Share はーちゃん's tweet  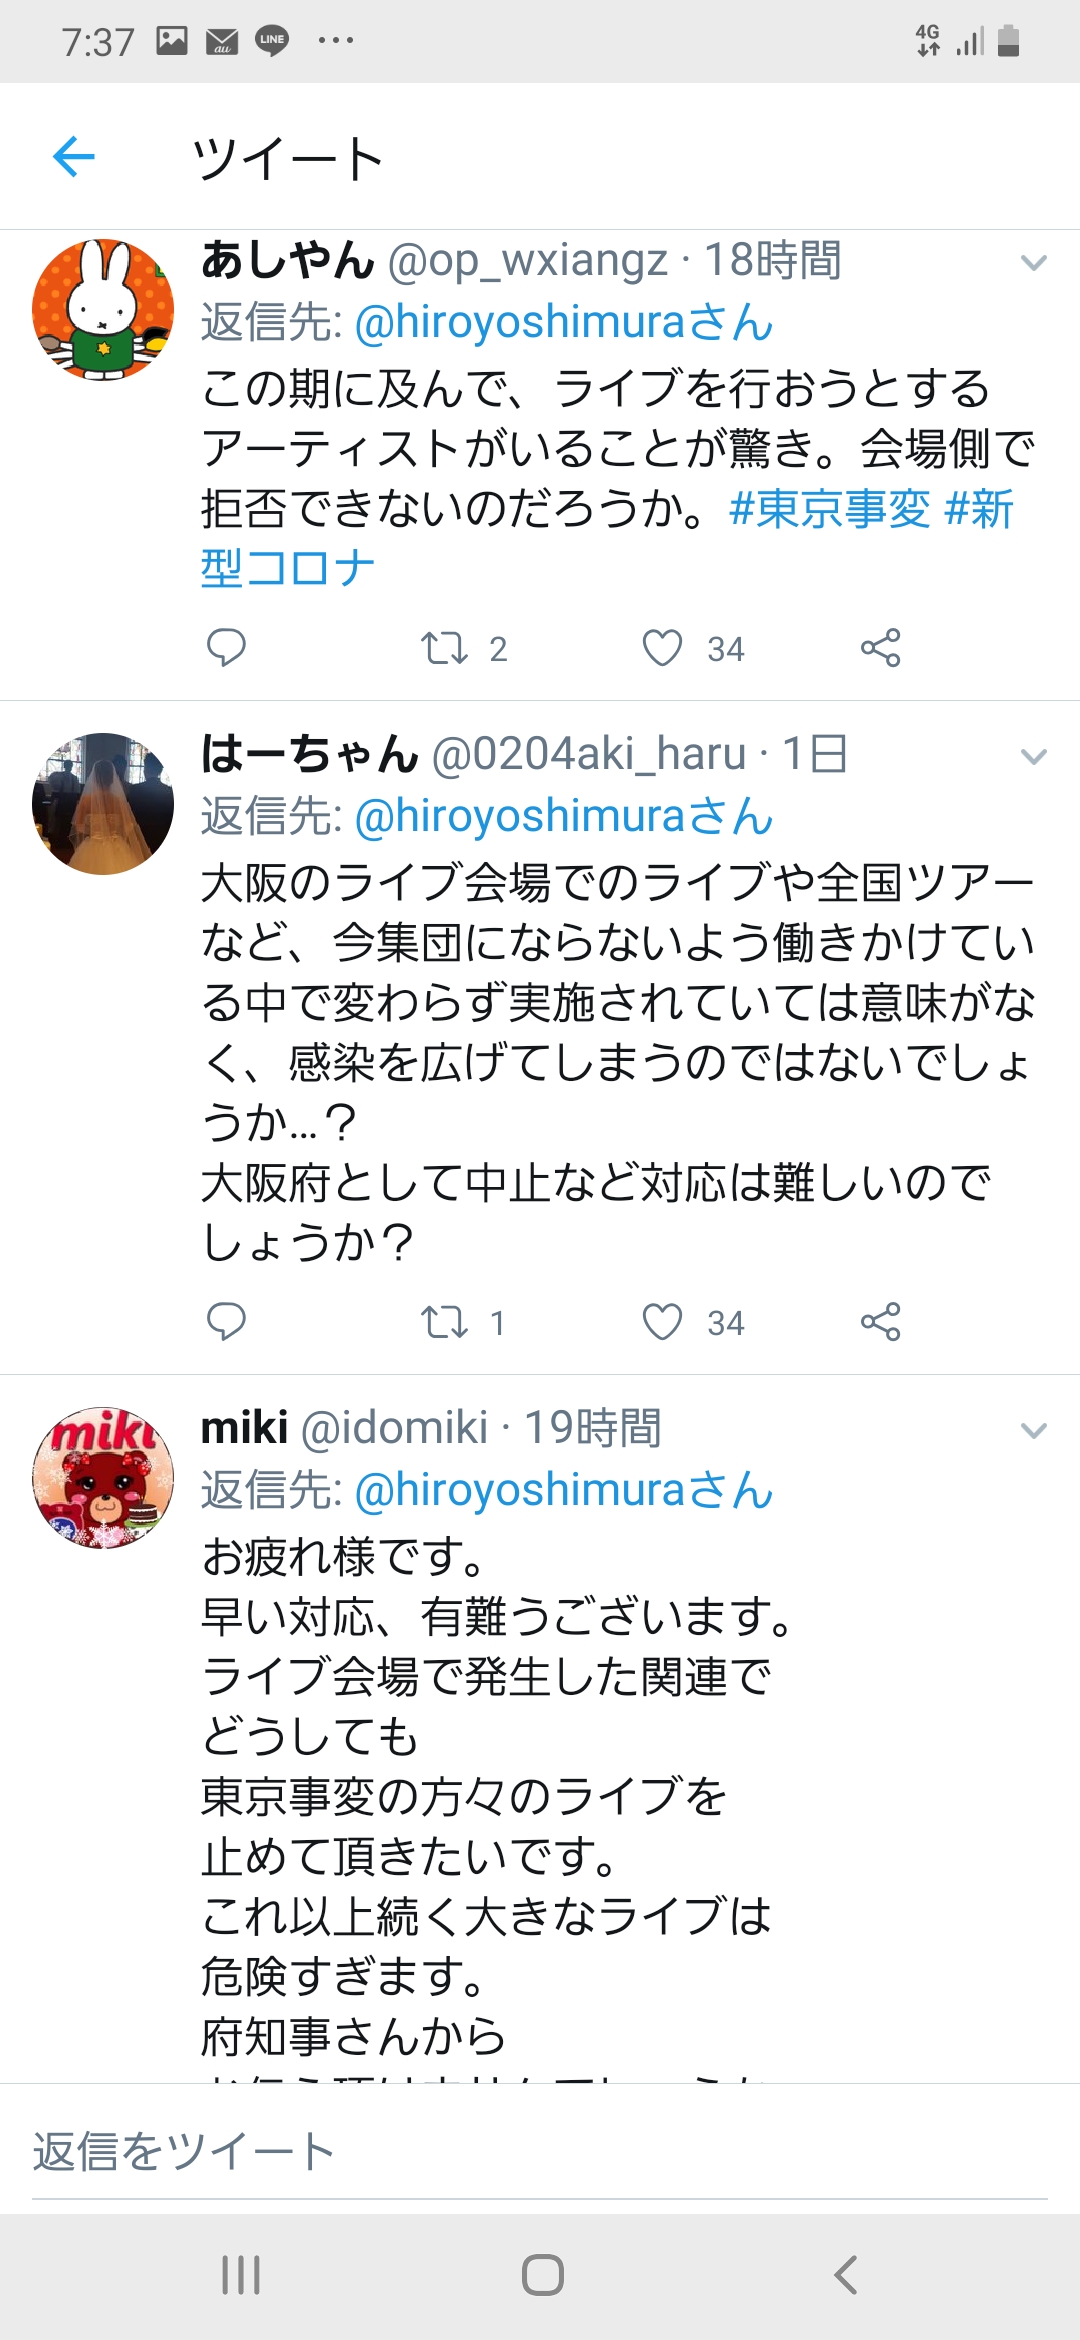click(880, 1322)
